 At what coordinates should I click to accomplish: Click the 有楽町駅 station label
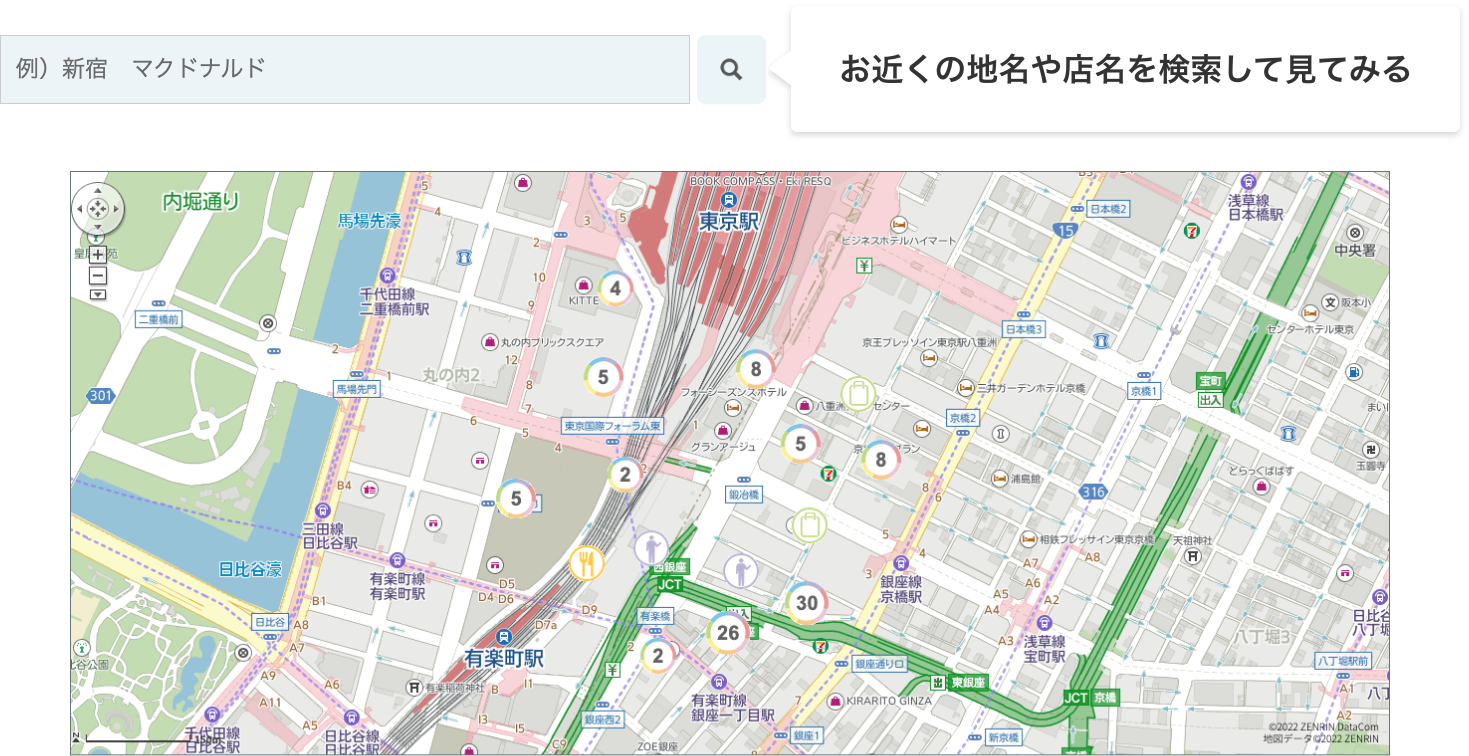[x=505, y=659]
